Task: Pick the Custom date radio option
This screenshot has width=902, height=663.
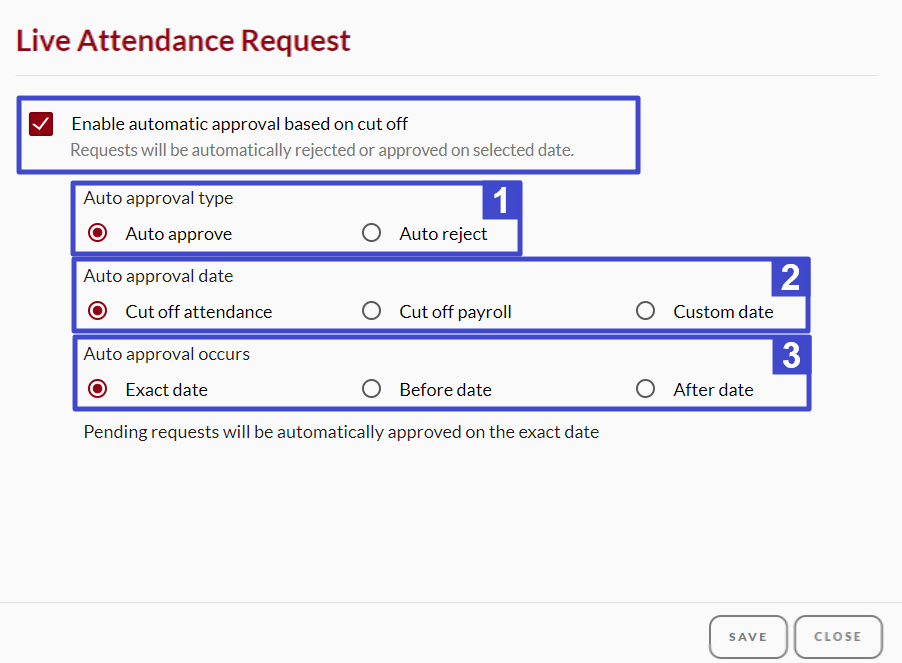Action: tap(645, 311)
